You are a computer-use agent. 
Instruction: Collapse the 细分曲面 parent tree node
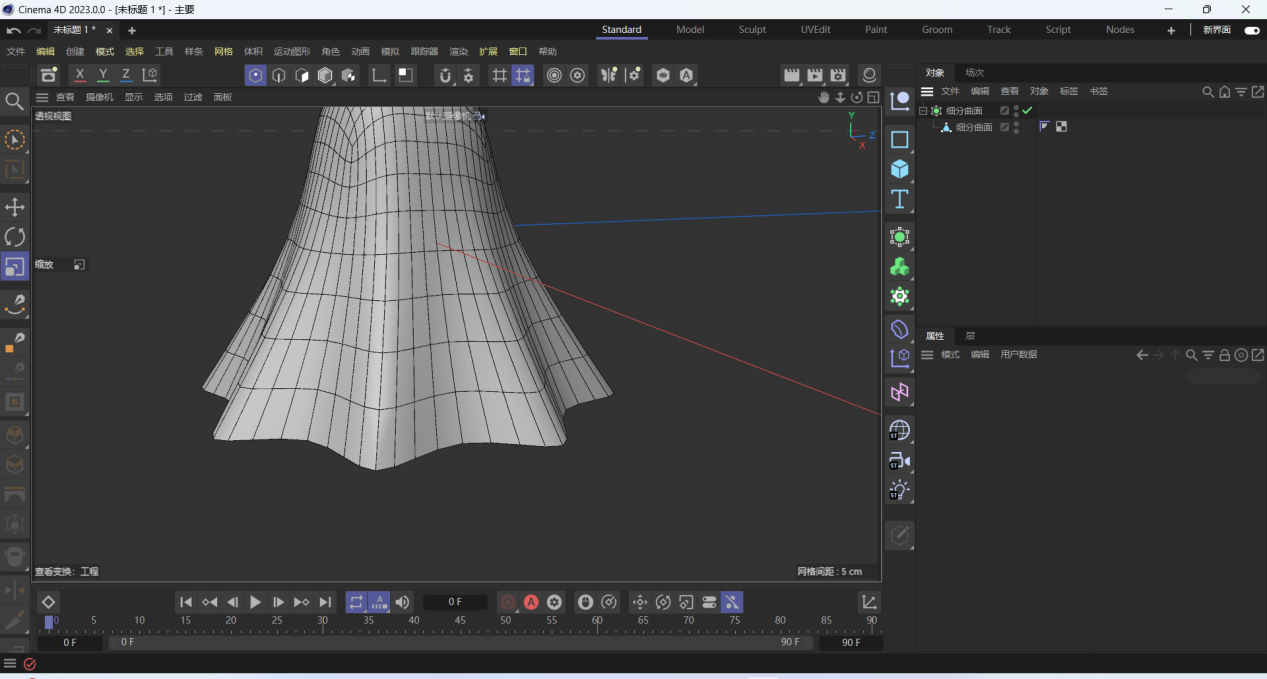(x=923, y=111)
